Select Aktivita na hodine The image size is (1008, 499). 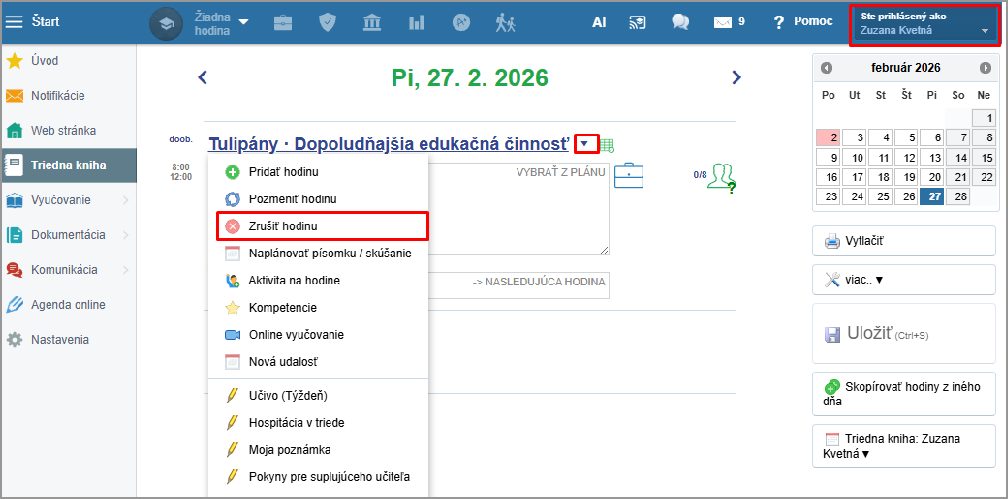pos(318,280)
